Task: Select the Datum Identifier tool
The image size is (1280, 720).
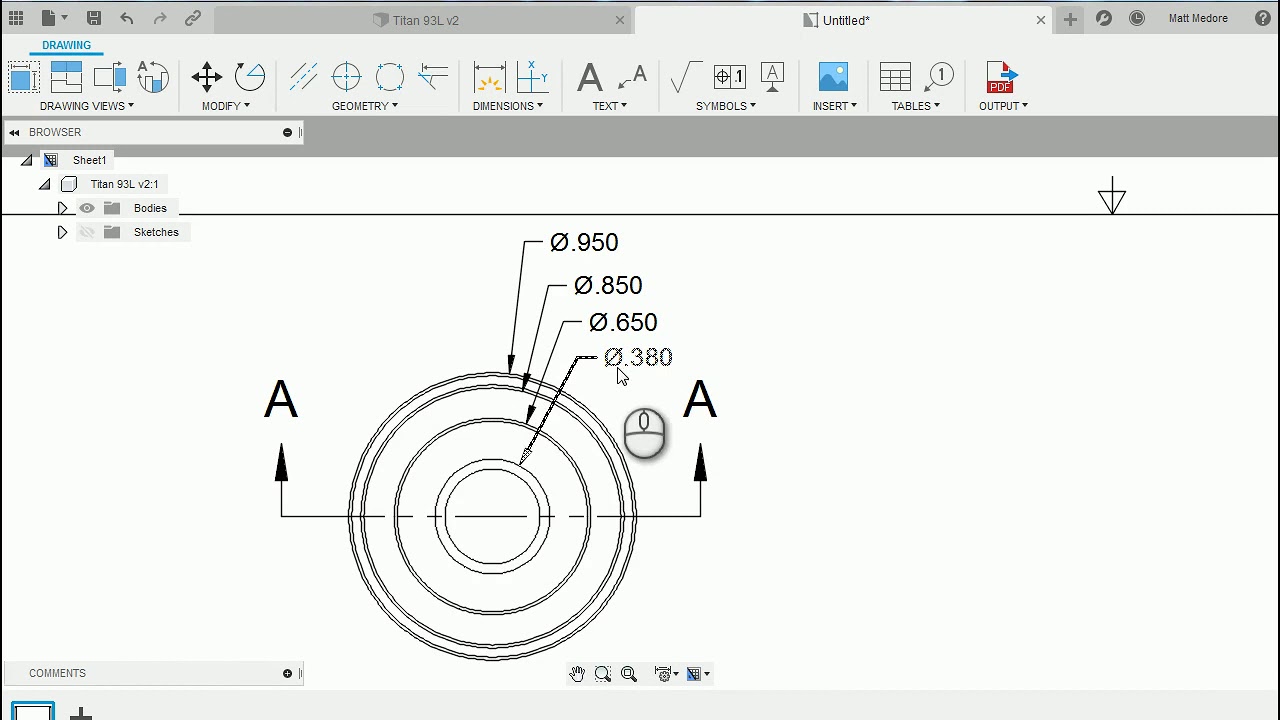Action: [x=772, y=77]
